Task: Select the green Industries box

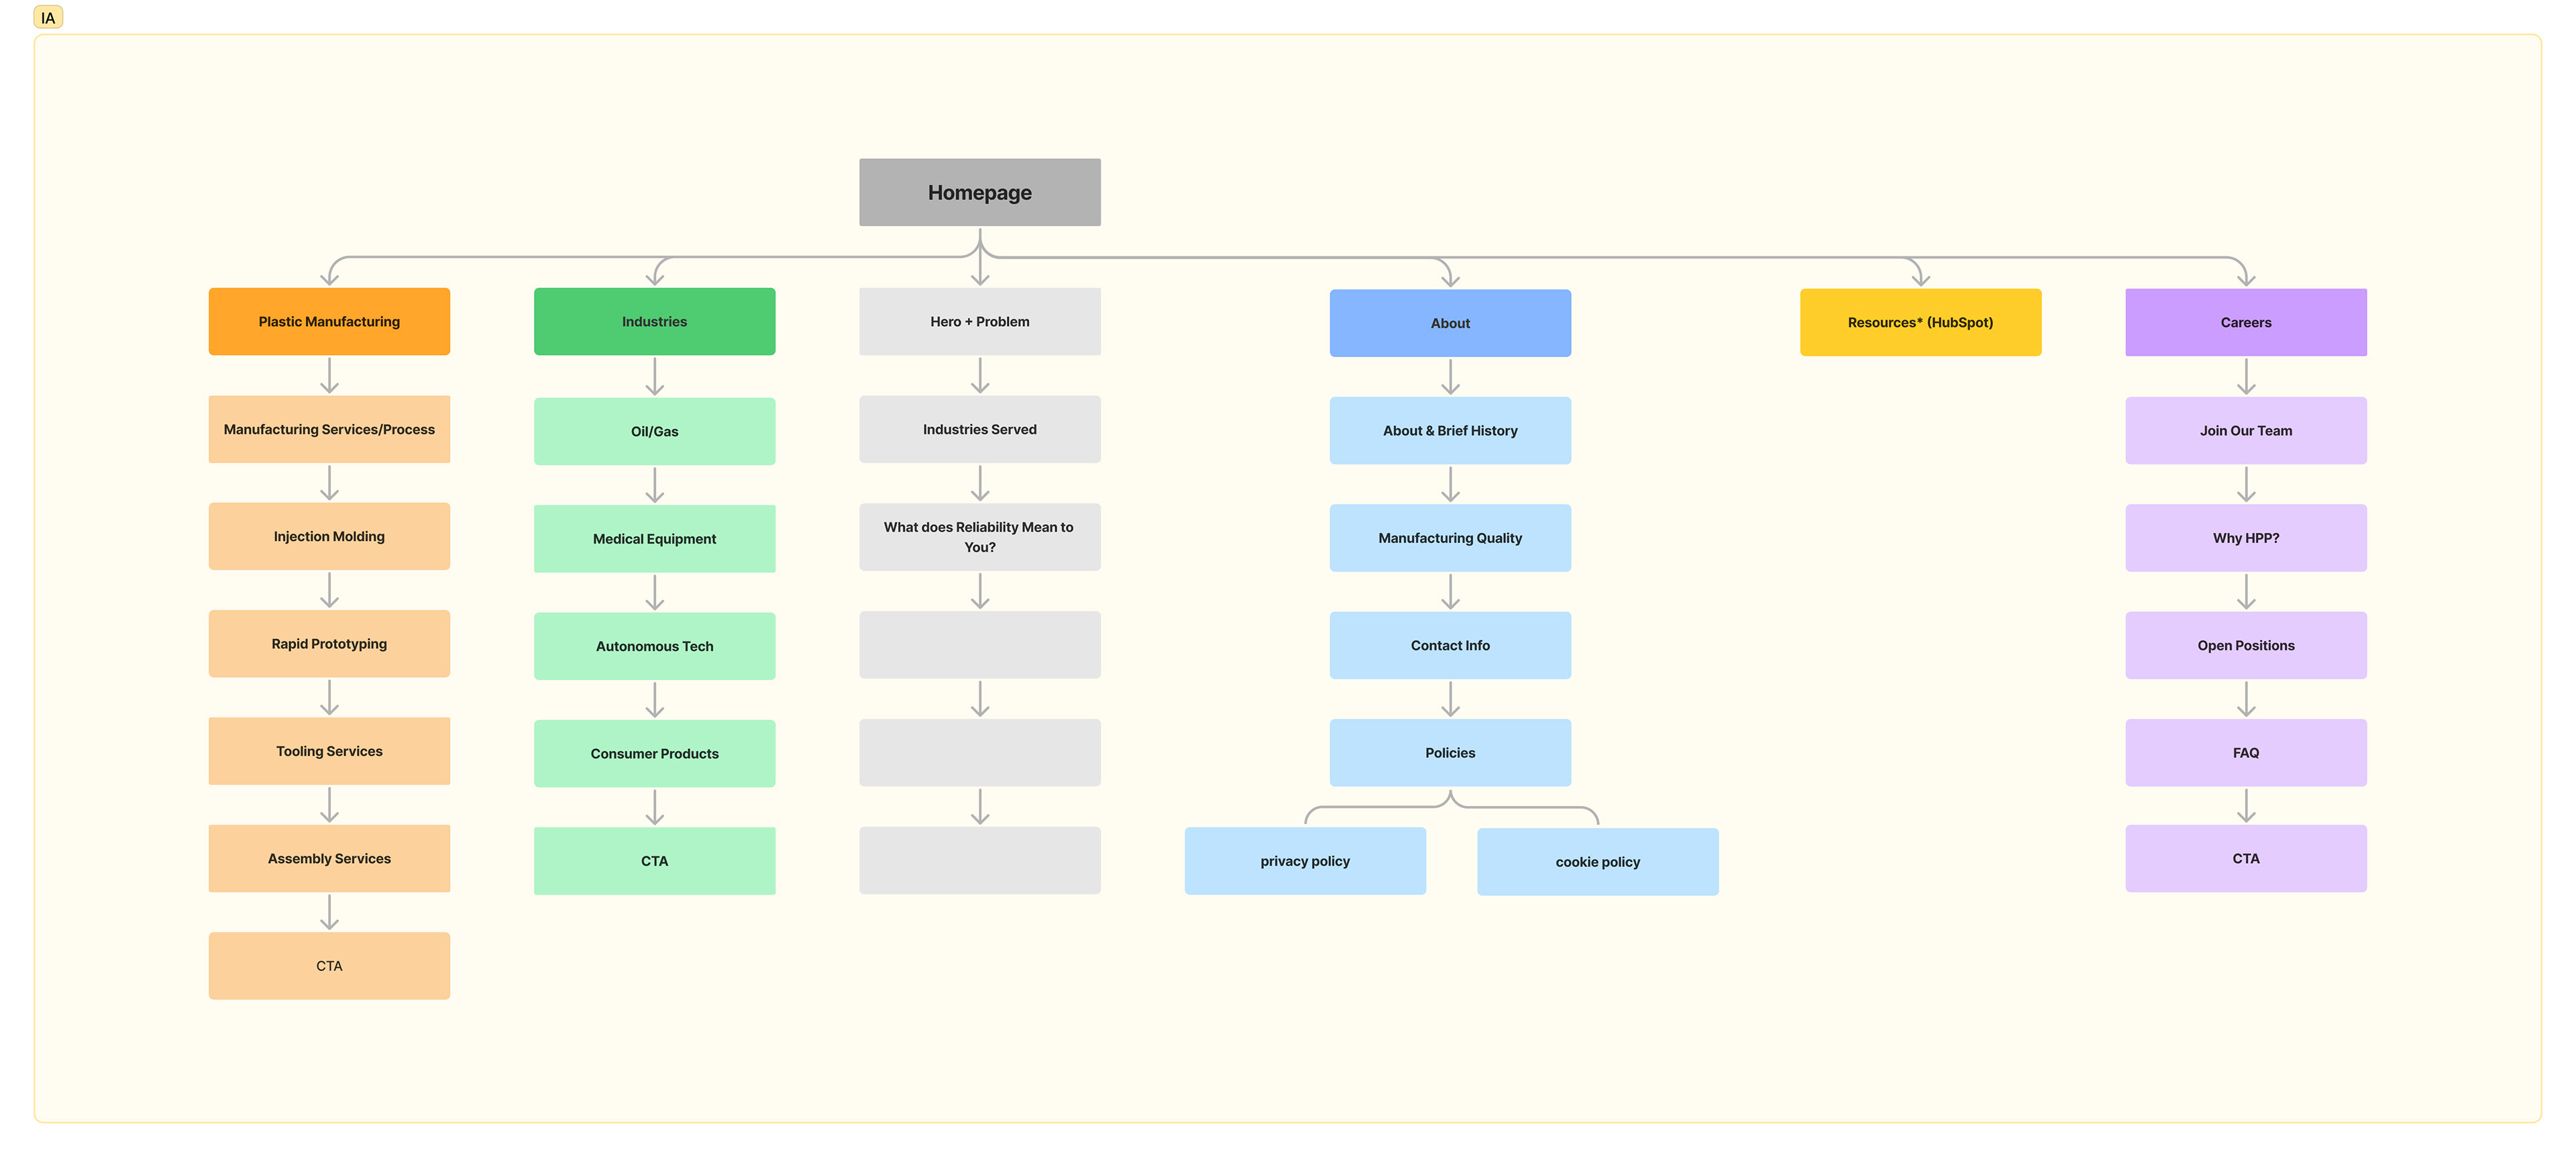Action: (654, 321)
